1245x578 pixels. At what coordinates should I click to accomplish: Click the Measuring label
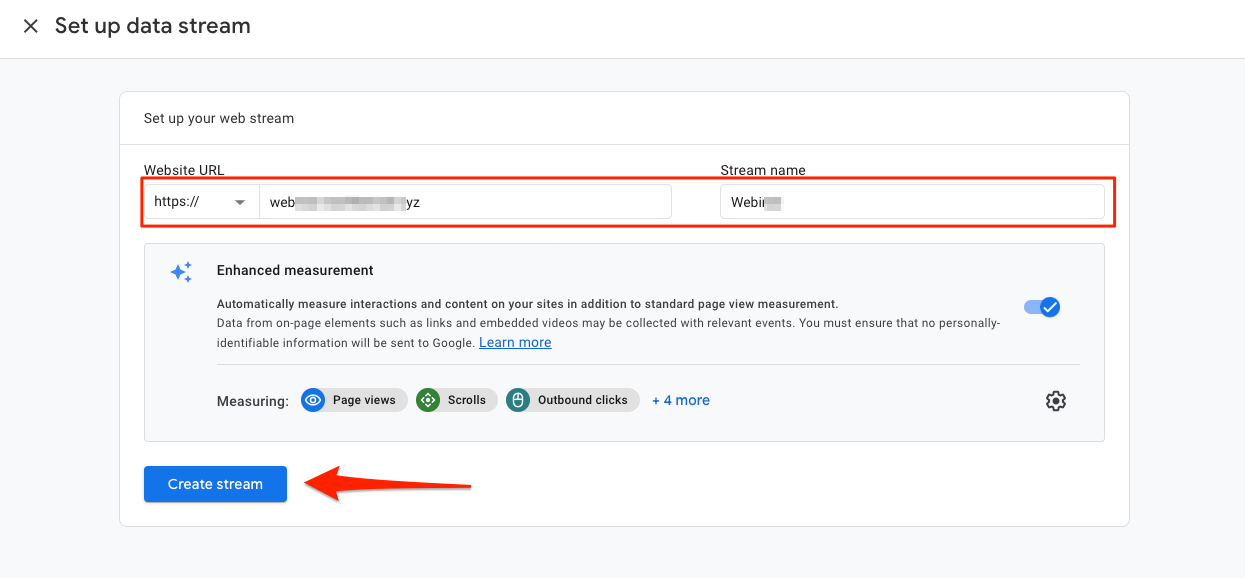(x=253, y=401)
